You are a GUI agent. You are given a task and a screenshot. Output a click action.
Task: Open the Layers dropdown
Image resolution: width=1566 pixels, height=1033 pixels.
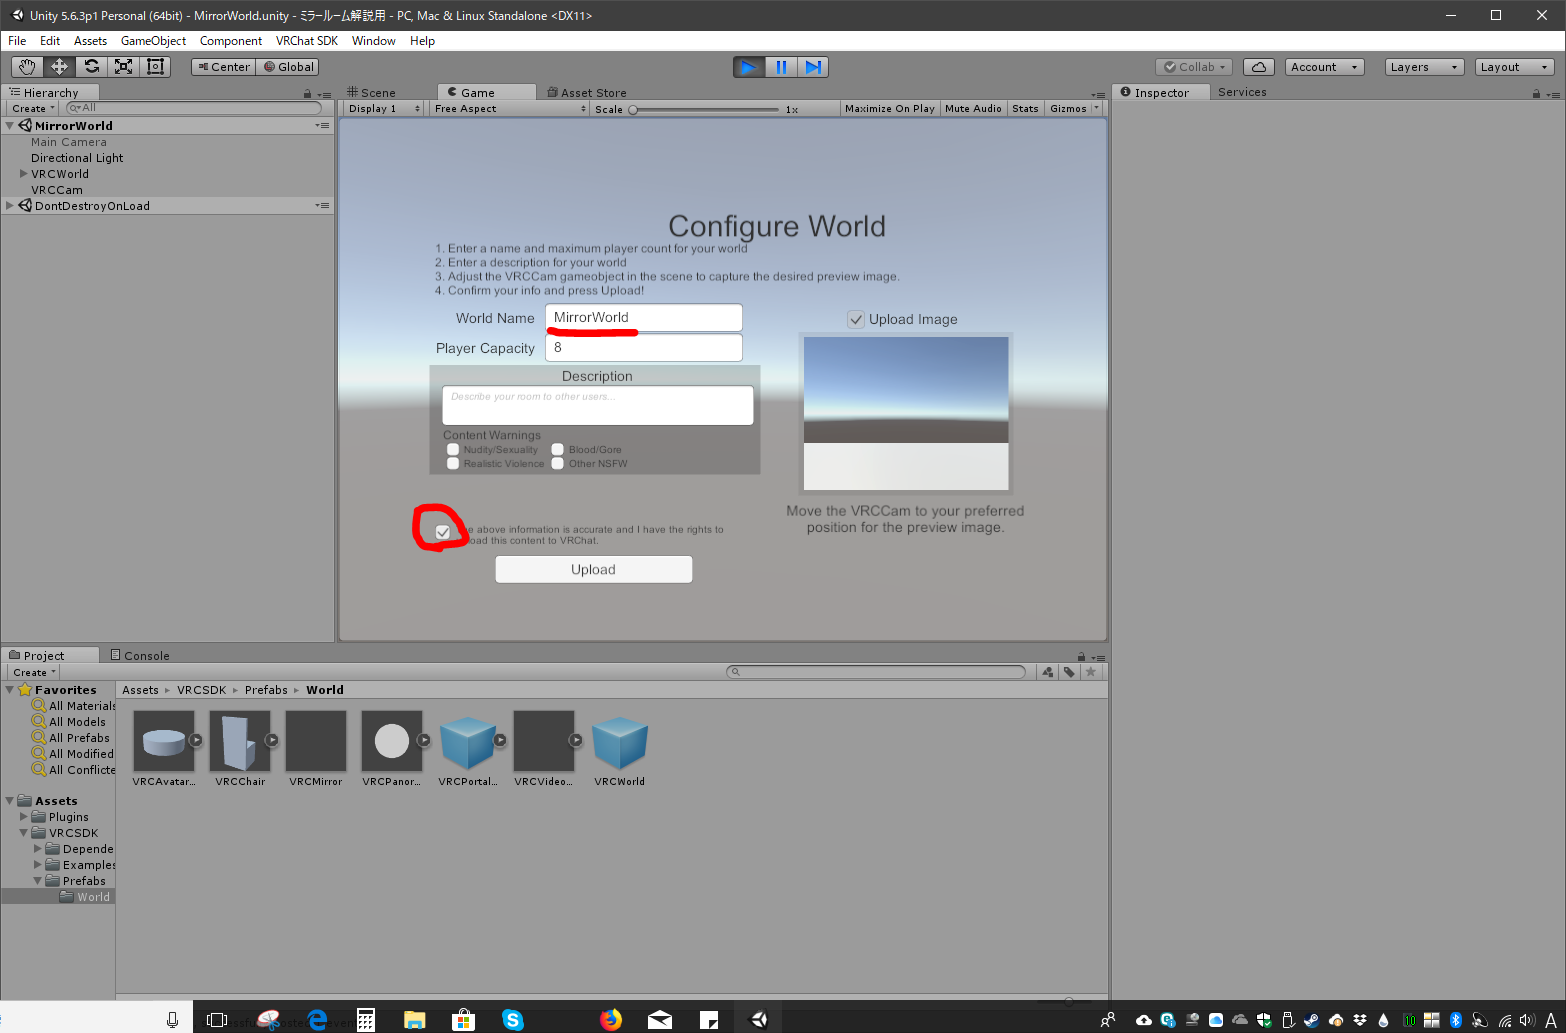(x=1424, y=67)
